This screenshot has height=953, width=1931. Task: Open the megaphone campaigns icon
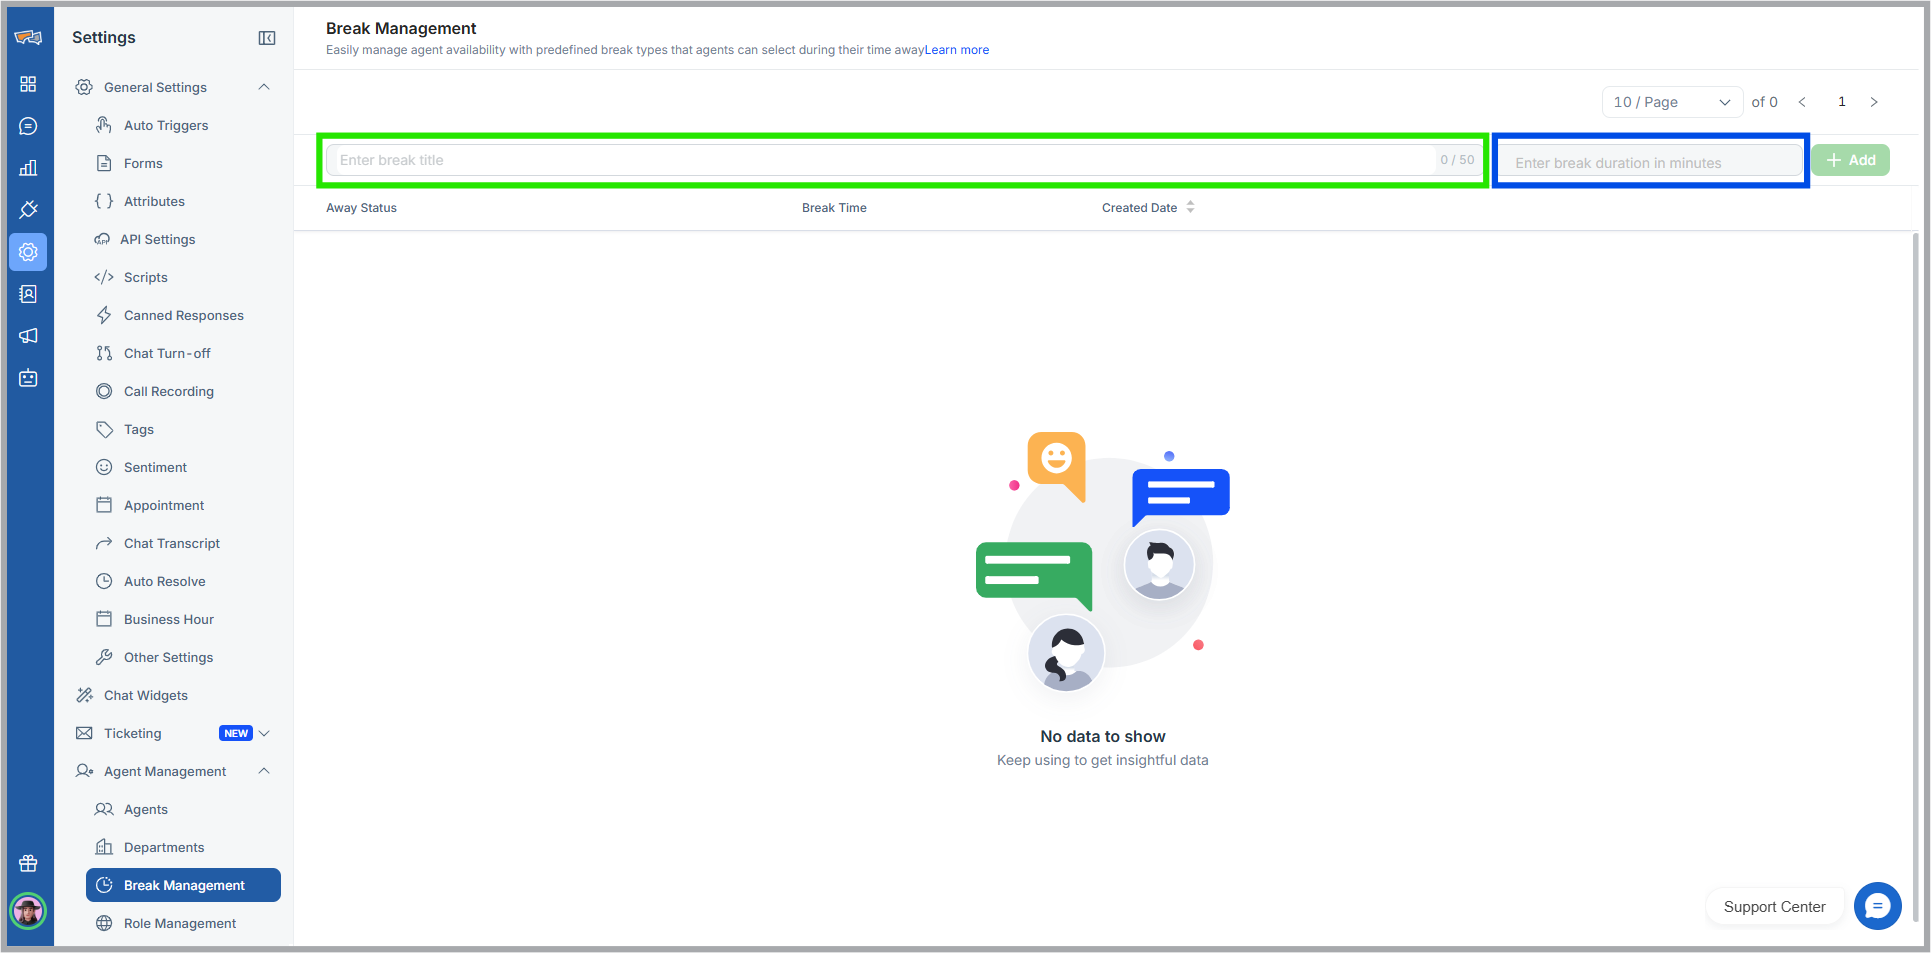[x=28, y=336]
